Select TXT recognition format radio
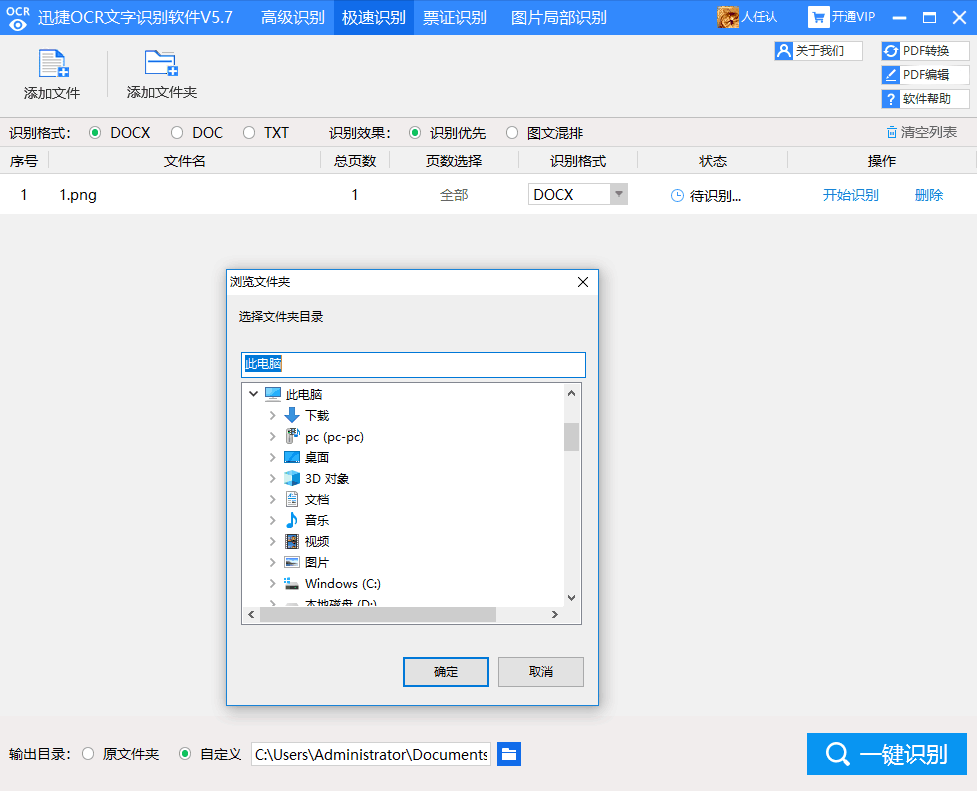Screen dimensions: 977x792 click(x=249, y=133)
